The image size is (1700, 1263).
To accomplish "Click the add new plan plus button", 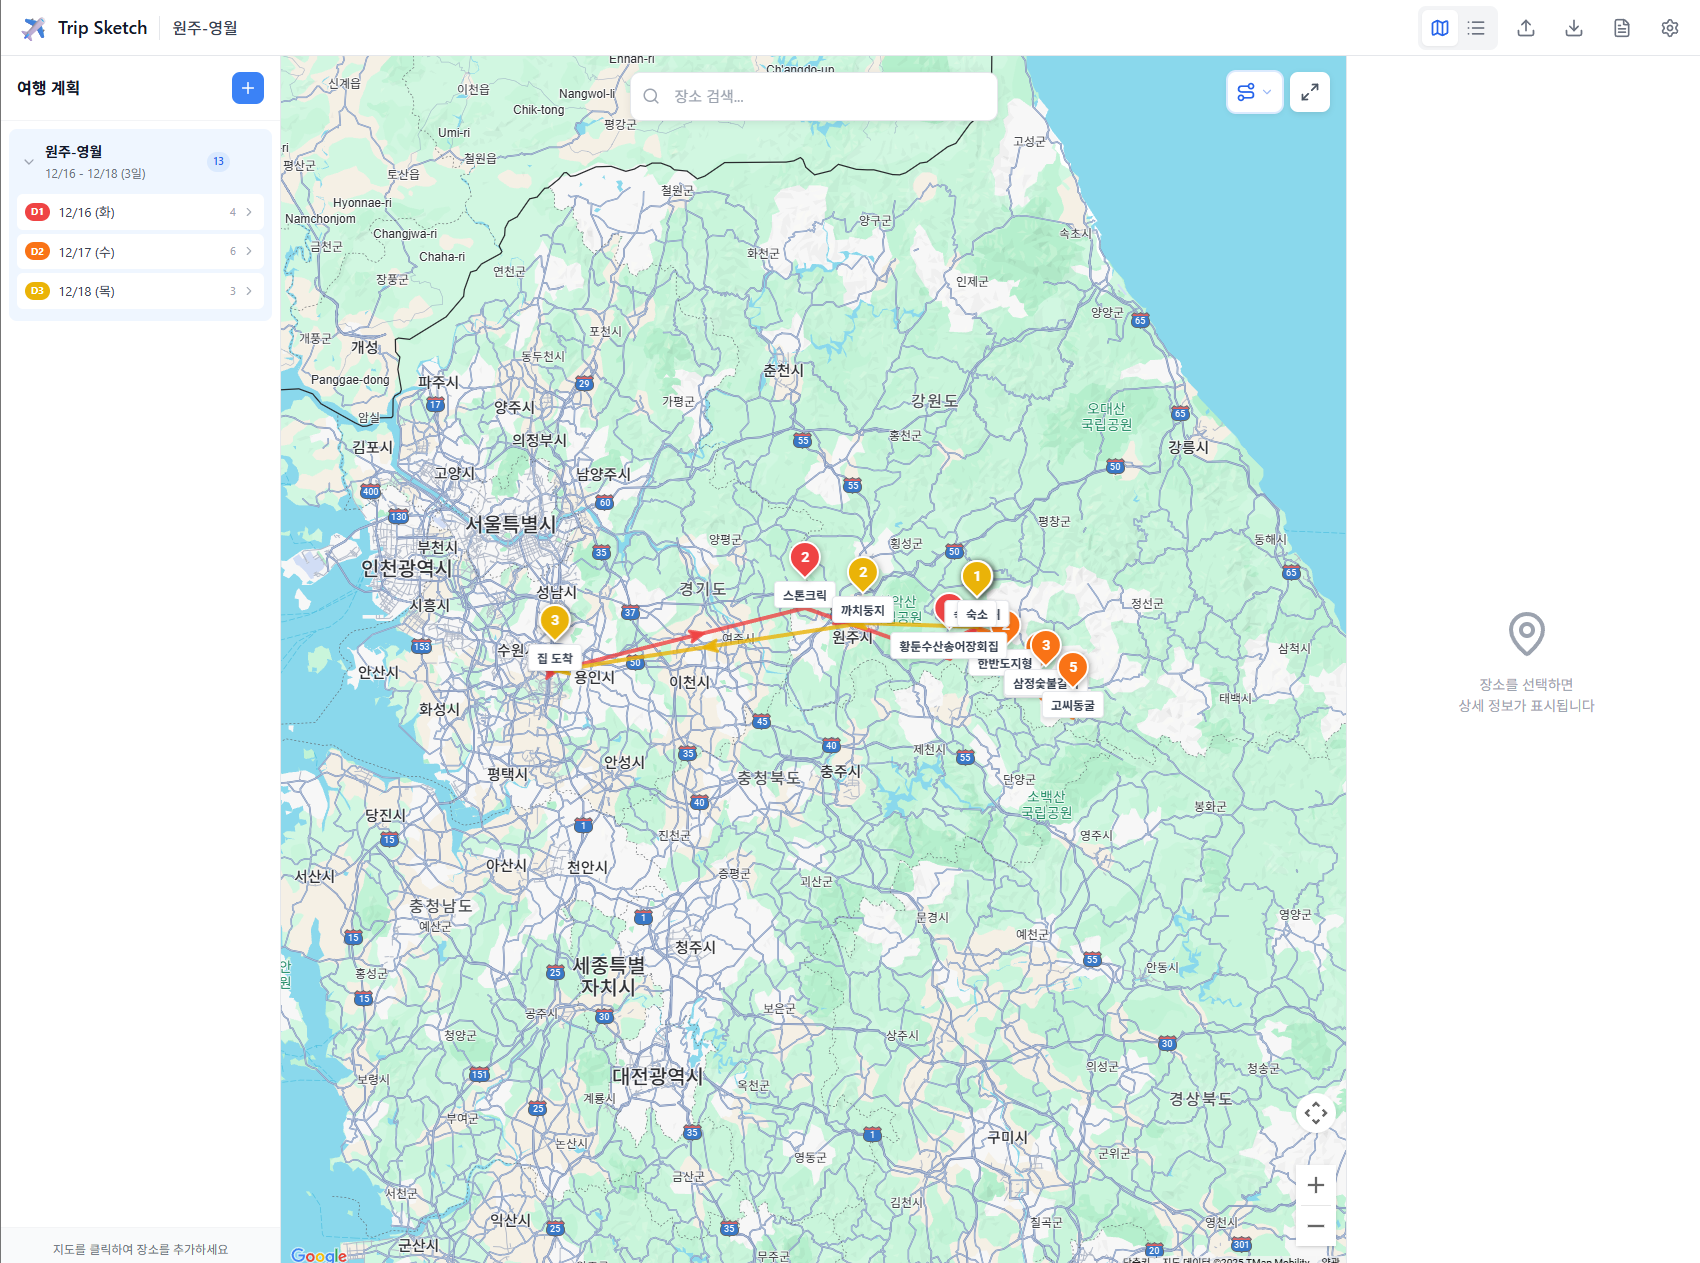I will [247, 87].
